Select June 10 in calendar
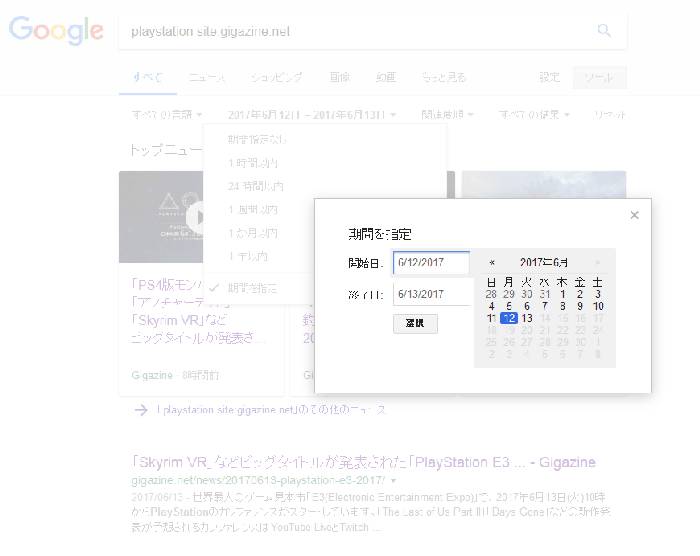Screen dimensions: 700x556 598,306
